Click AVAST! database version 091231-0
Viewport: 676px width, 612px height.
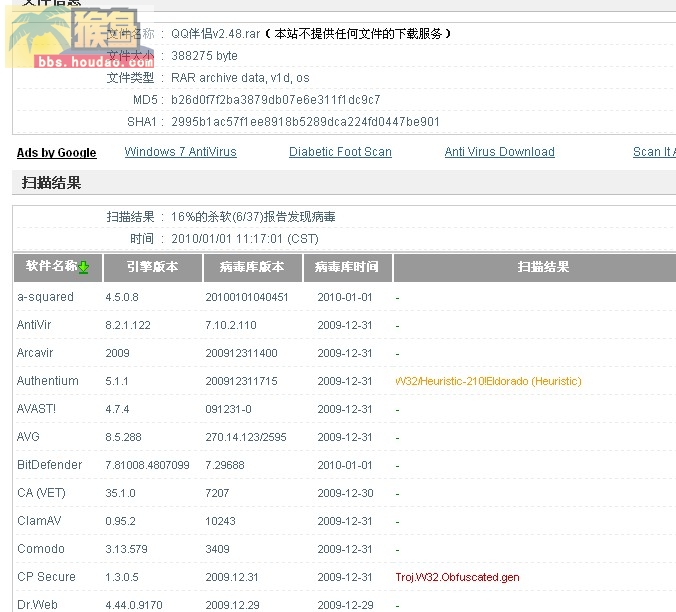[x=228, y=409]
